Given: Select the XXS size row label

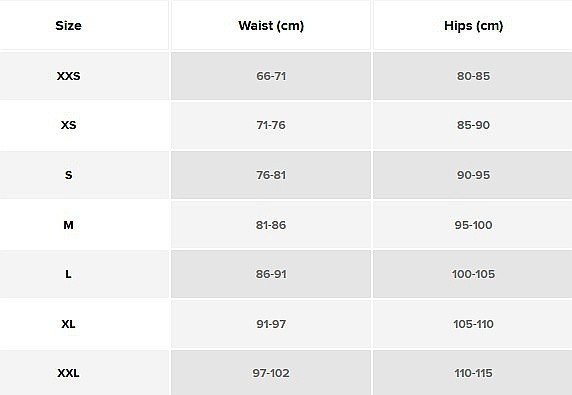Looking at the screenshot, I should [x=68, y=76].
